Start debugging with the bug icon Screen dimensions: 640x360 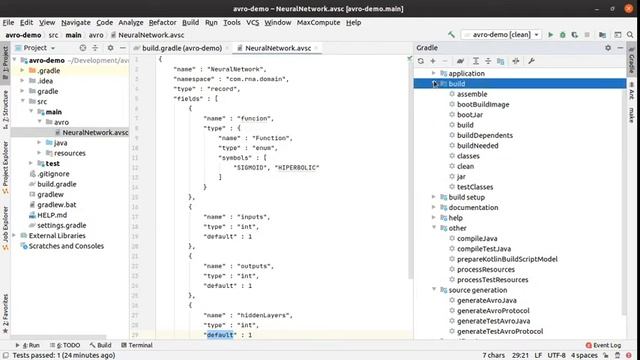562,35
